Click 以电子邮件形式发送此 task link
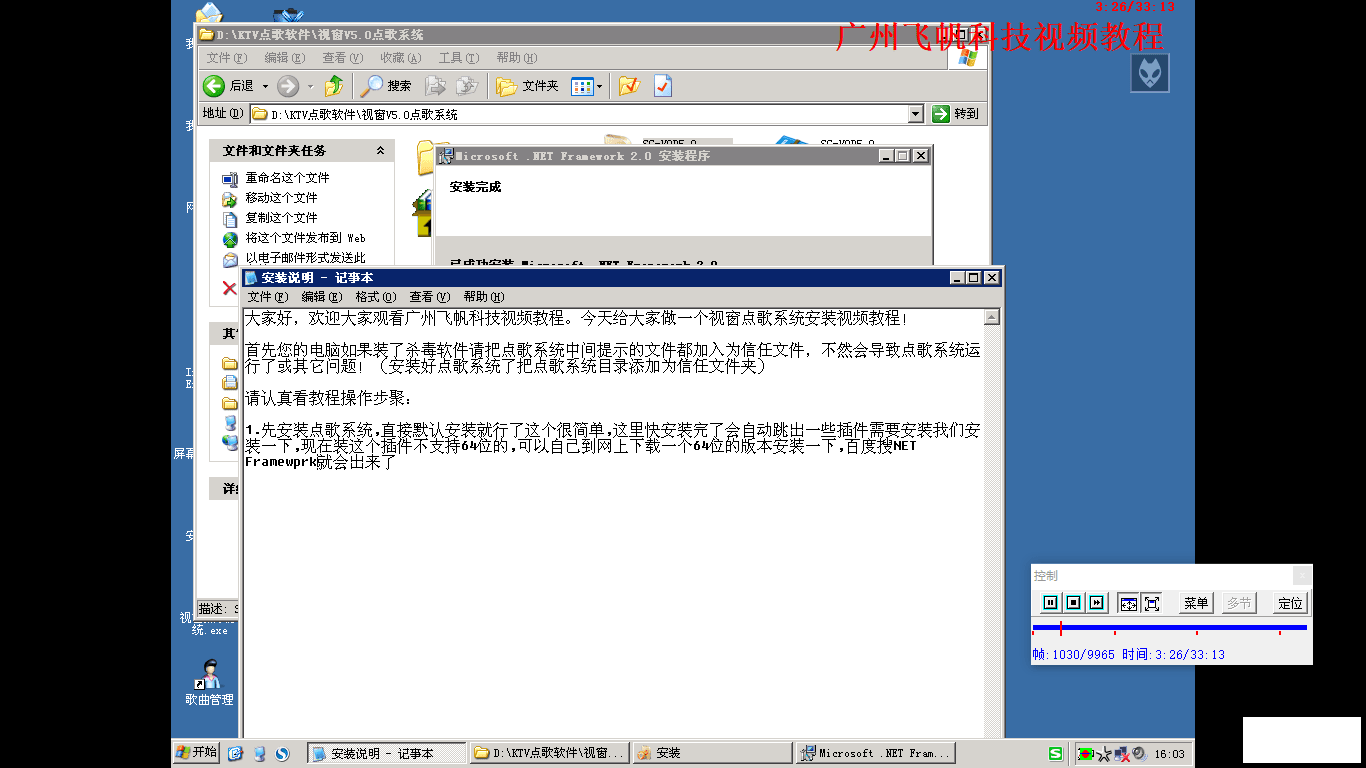Viewport: 1366px width, 768px height. (x=305, y=258)
